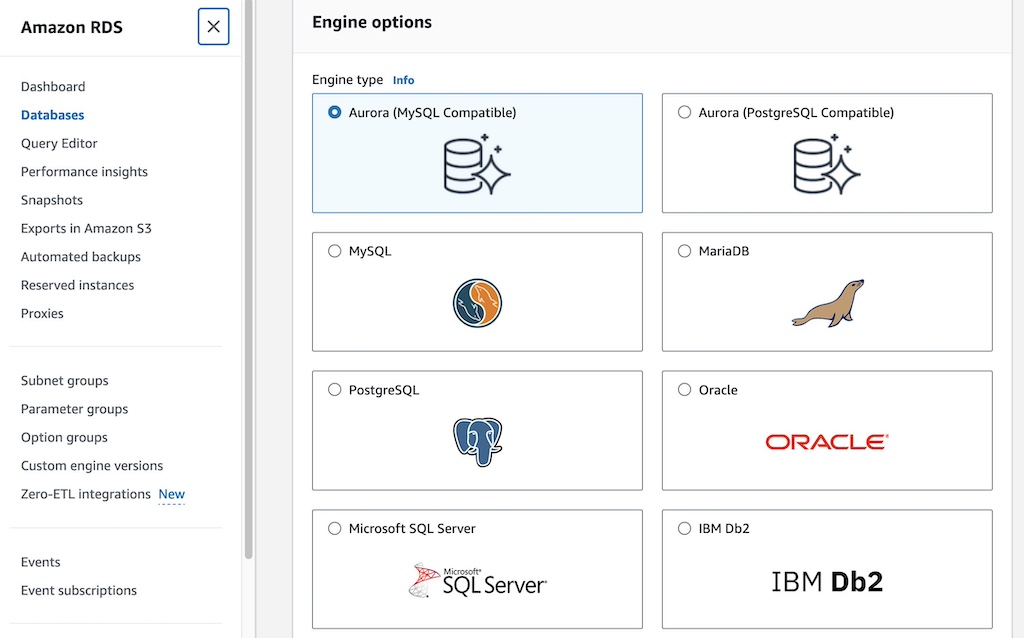1024x638 pixels.
Task: Open the Info link beside Engine type
Action: [403, 80]
